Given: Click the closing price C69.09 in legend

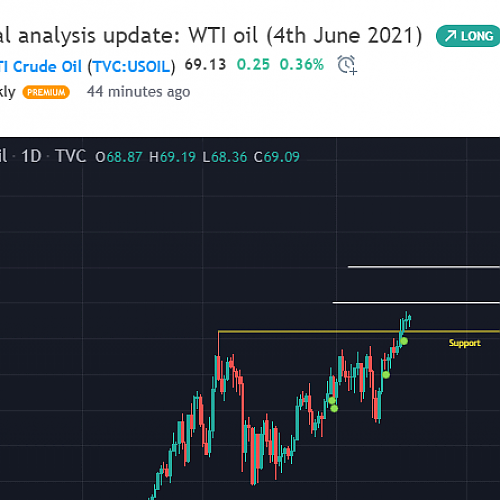Looking at the screenshot, I should click(277, 157).
